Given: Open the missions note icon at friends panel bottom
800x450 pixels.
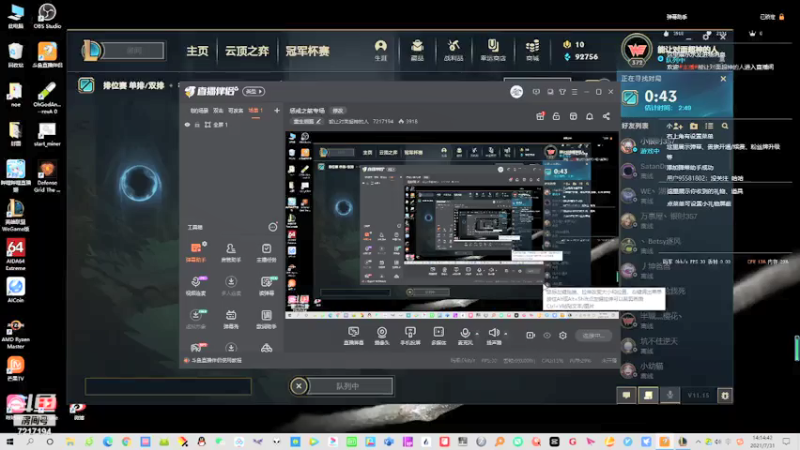Looking at the screenshot, I should 648,395.
